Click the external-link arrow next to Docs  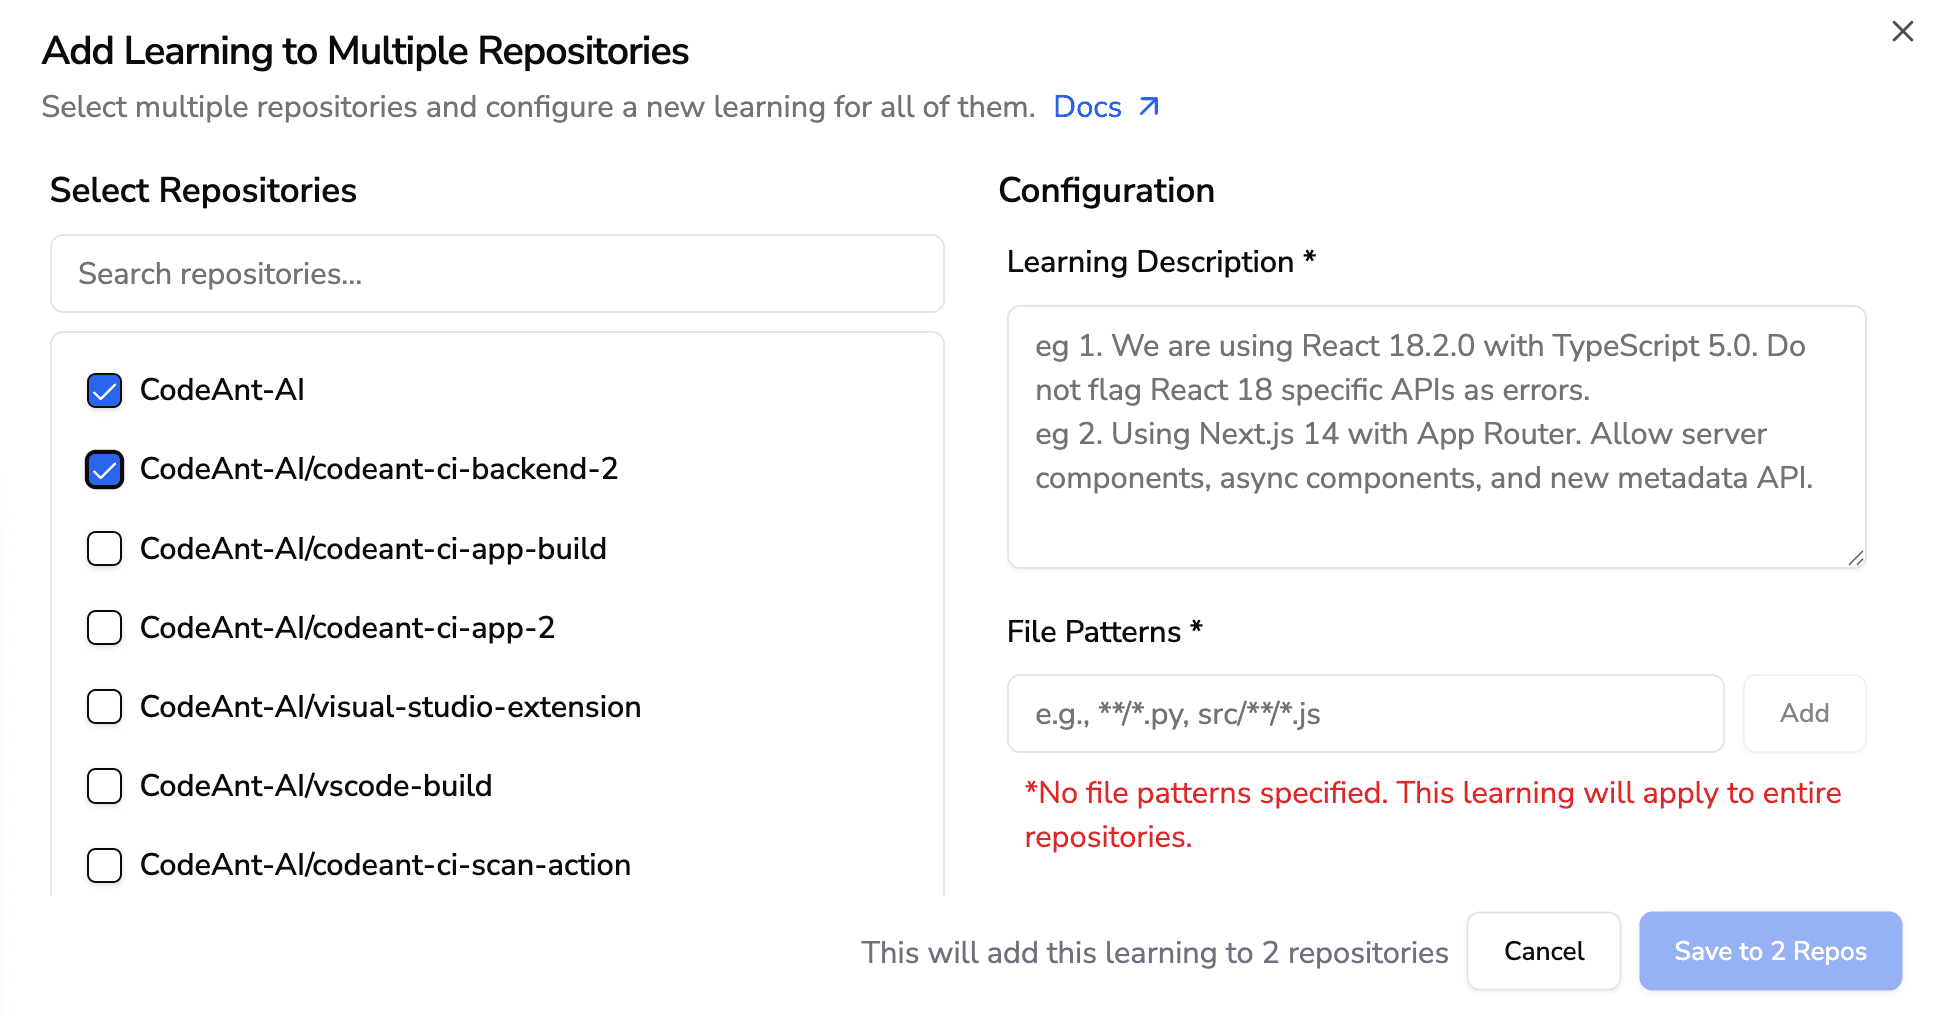click(1148, 105)
